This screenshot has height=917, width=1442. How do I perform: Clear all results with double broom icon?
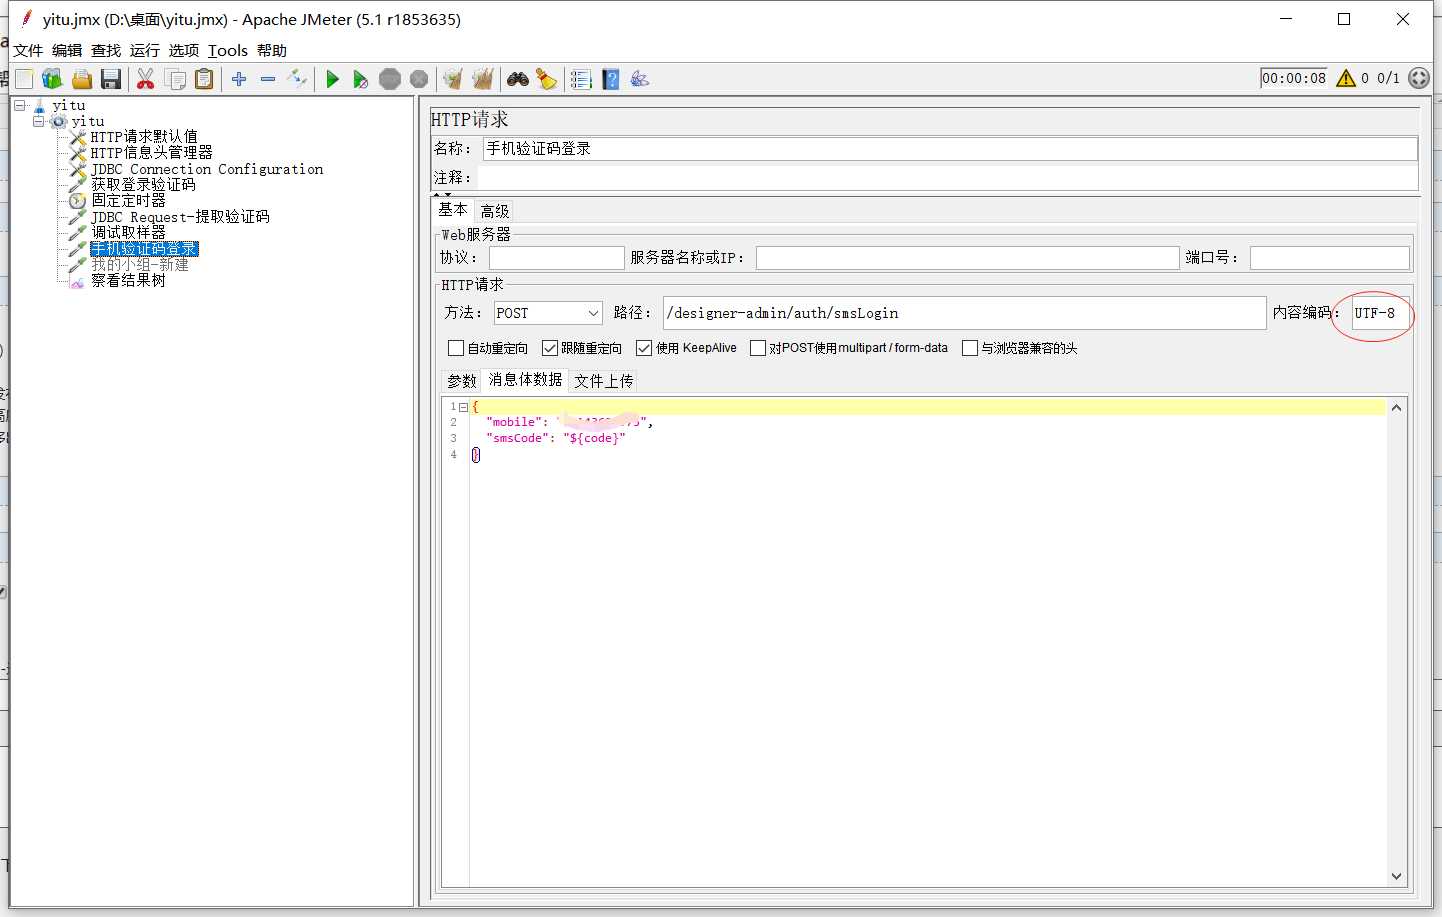[483, 79]
